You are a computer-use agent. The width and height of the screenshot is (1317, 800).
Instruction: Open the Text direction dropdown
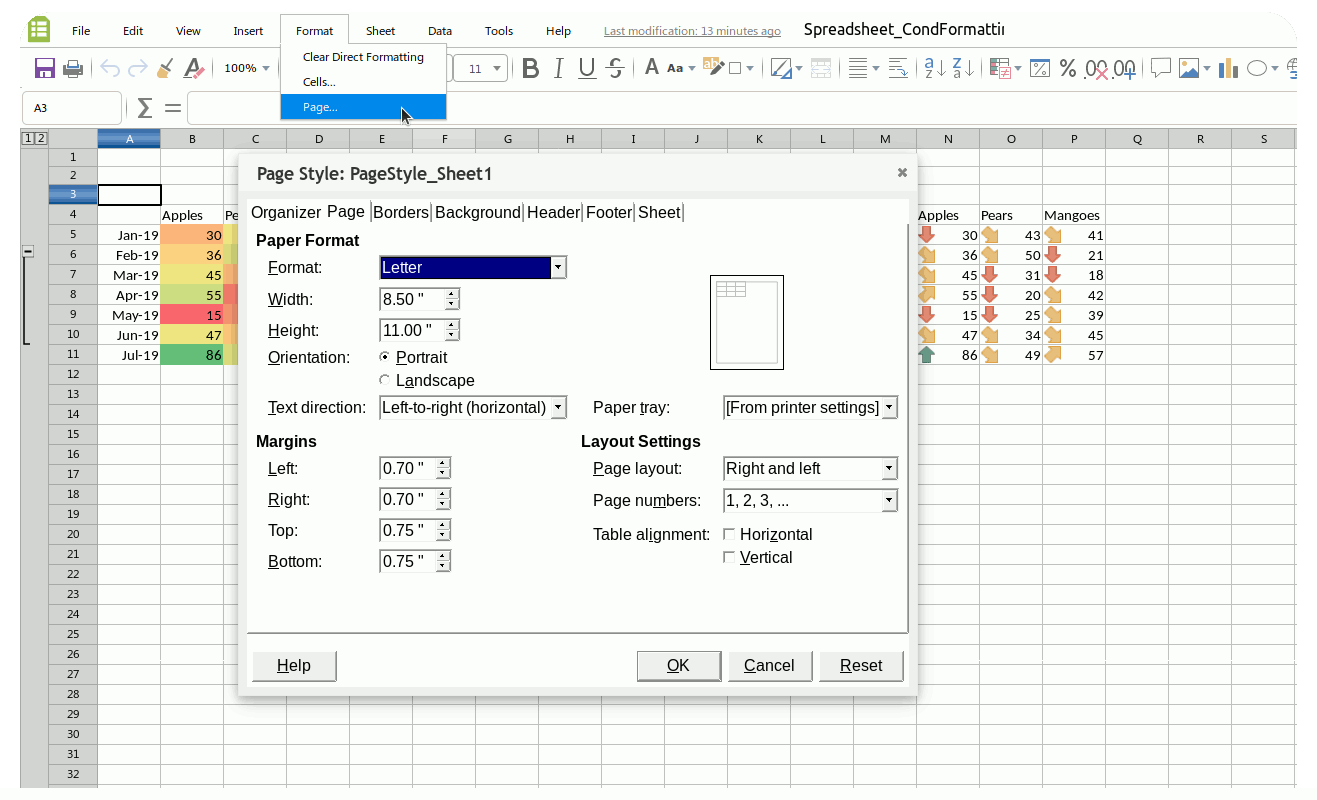pyautogui.click(x=558, y=407)
